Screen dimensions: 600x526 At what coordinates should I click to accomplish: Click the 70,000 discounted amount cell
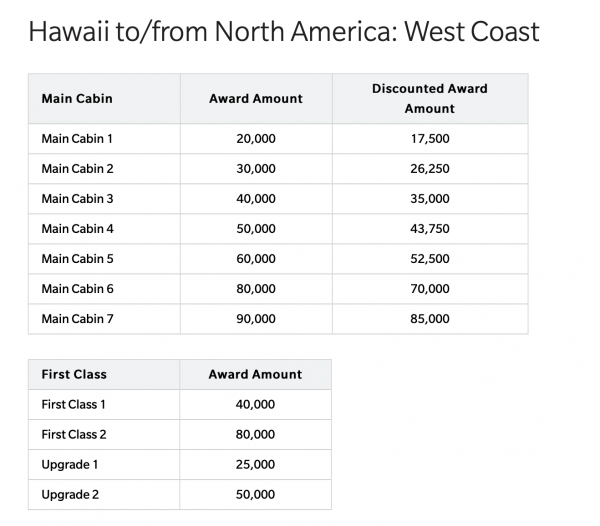430,289
